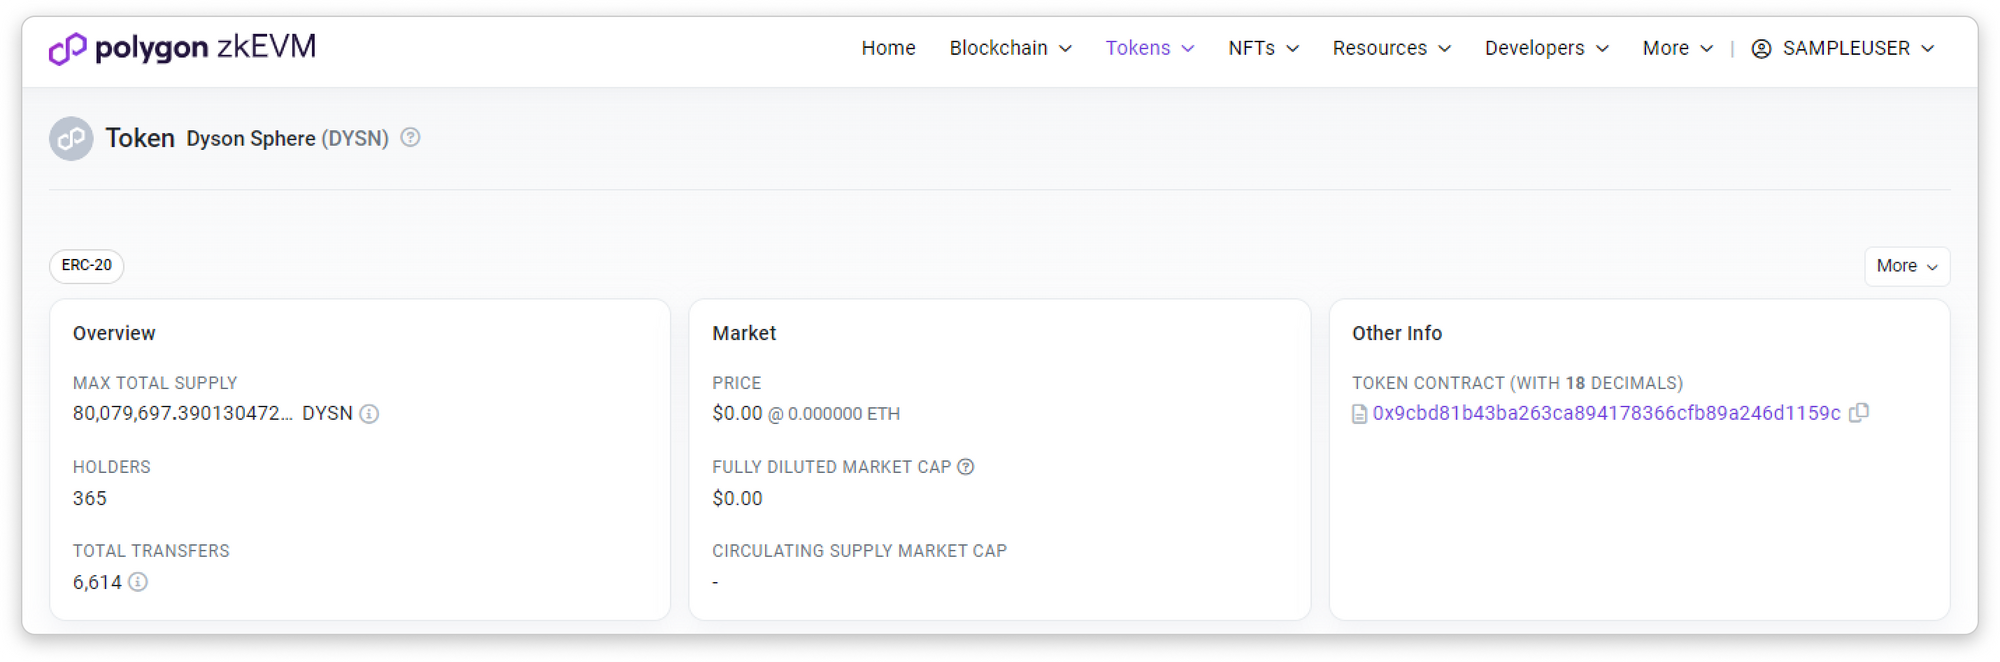This screenshot has width=2000, height=662.
Task: Go to the Home page
Action: 888,48
